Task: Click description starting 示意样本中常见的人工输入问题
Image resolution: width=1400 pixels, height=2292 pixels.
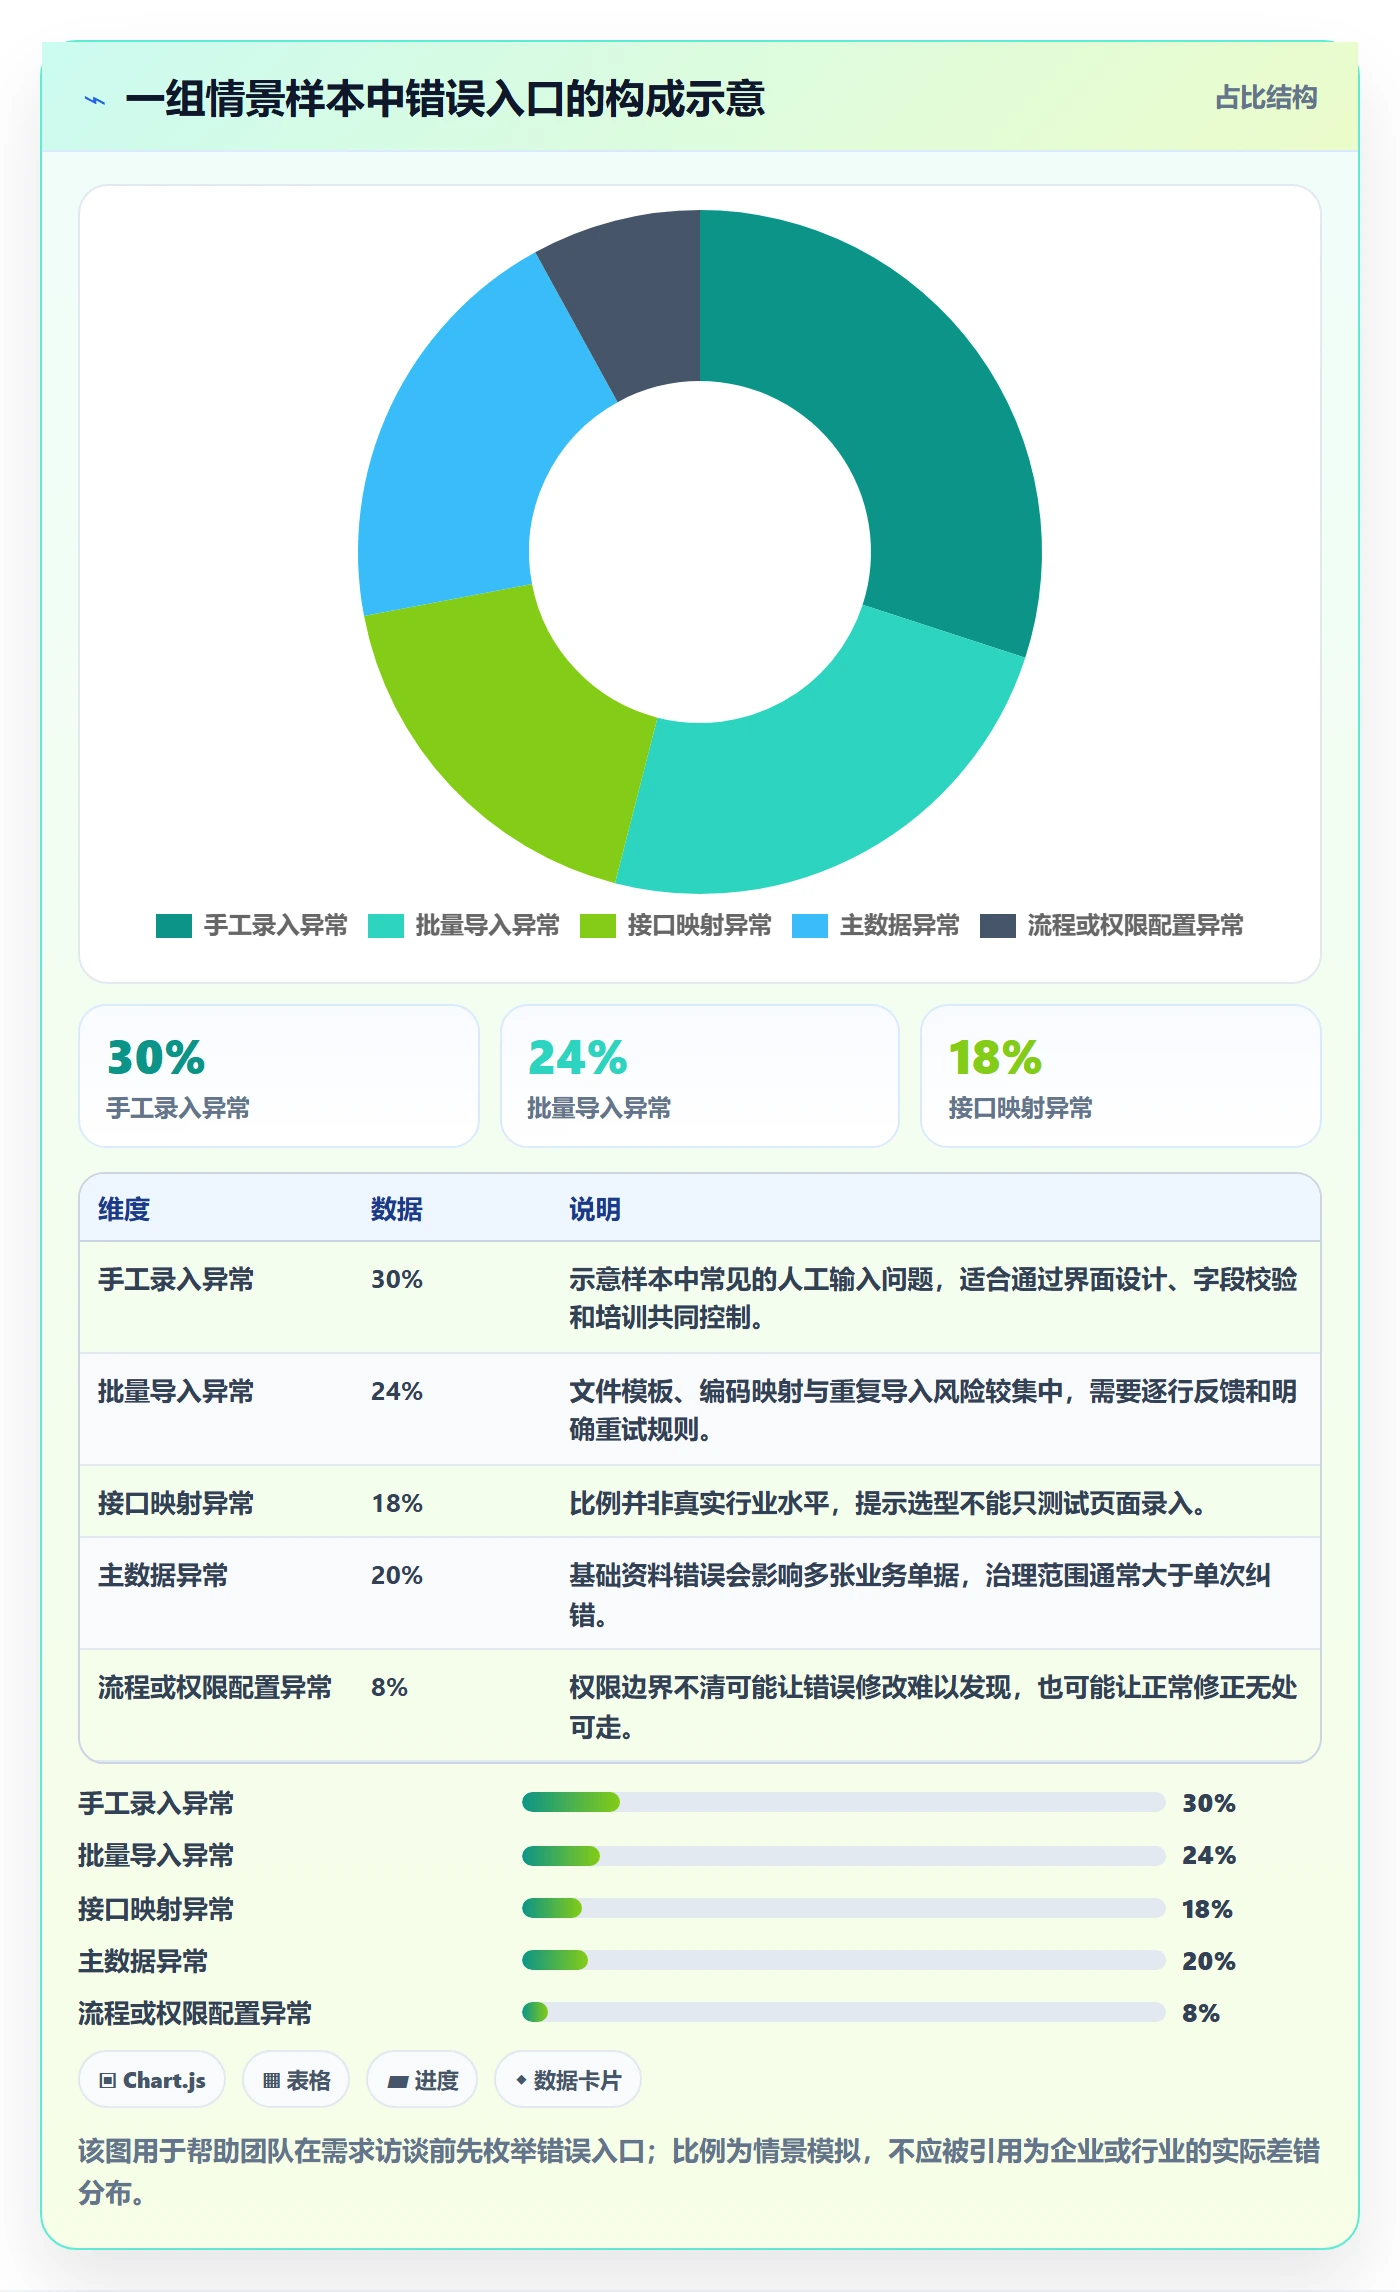Action: pos(933,1298)
